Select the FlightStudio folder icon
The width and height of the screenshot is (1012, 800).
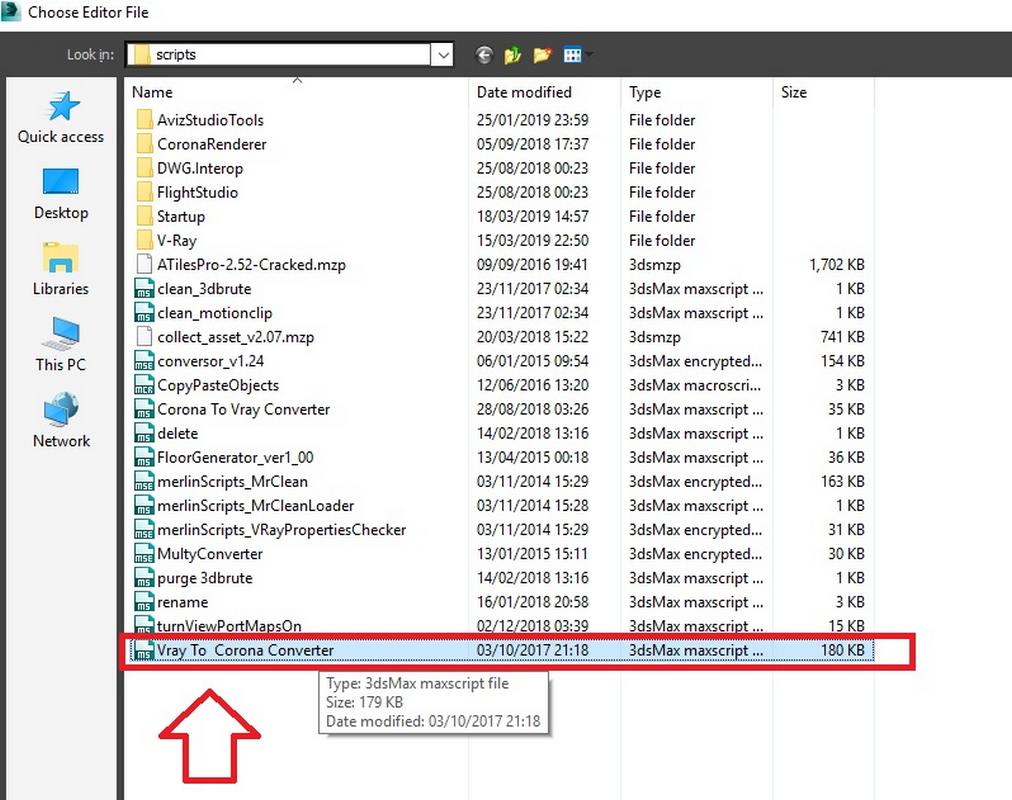point(145,192)
